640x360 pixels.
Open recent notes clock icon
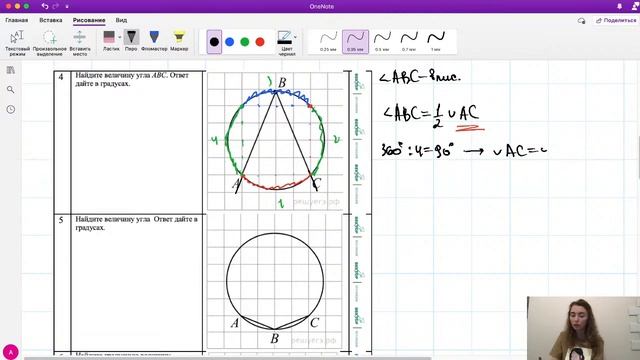(11, 109)
